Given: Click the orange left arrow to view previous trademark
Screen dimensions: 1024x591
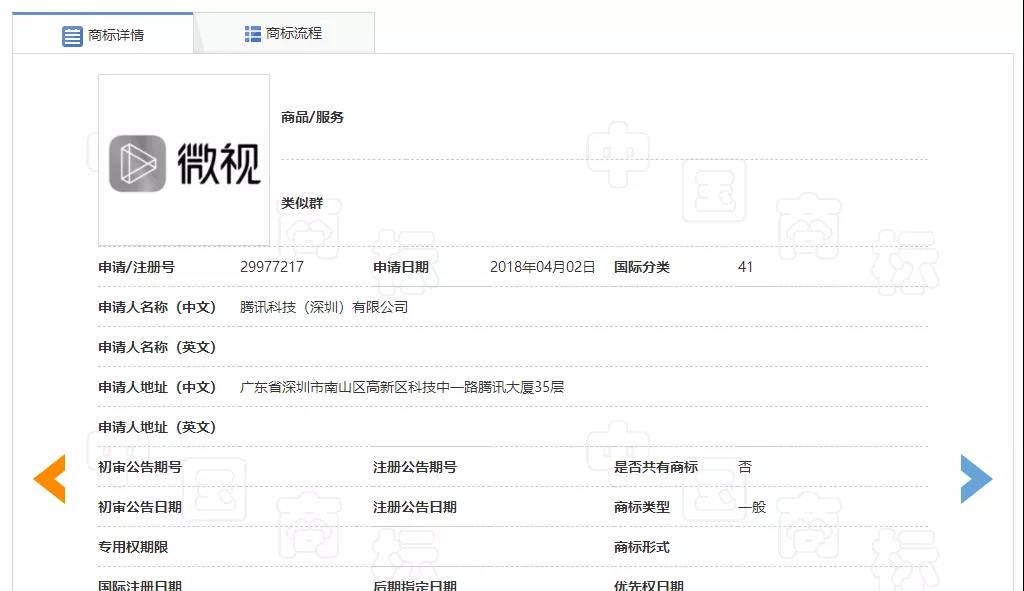Looking at the screenshot, I should pyautogui.click(x=48, y=480).
